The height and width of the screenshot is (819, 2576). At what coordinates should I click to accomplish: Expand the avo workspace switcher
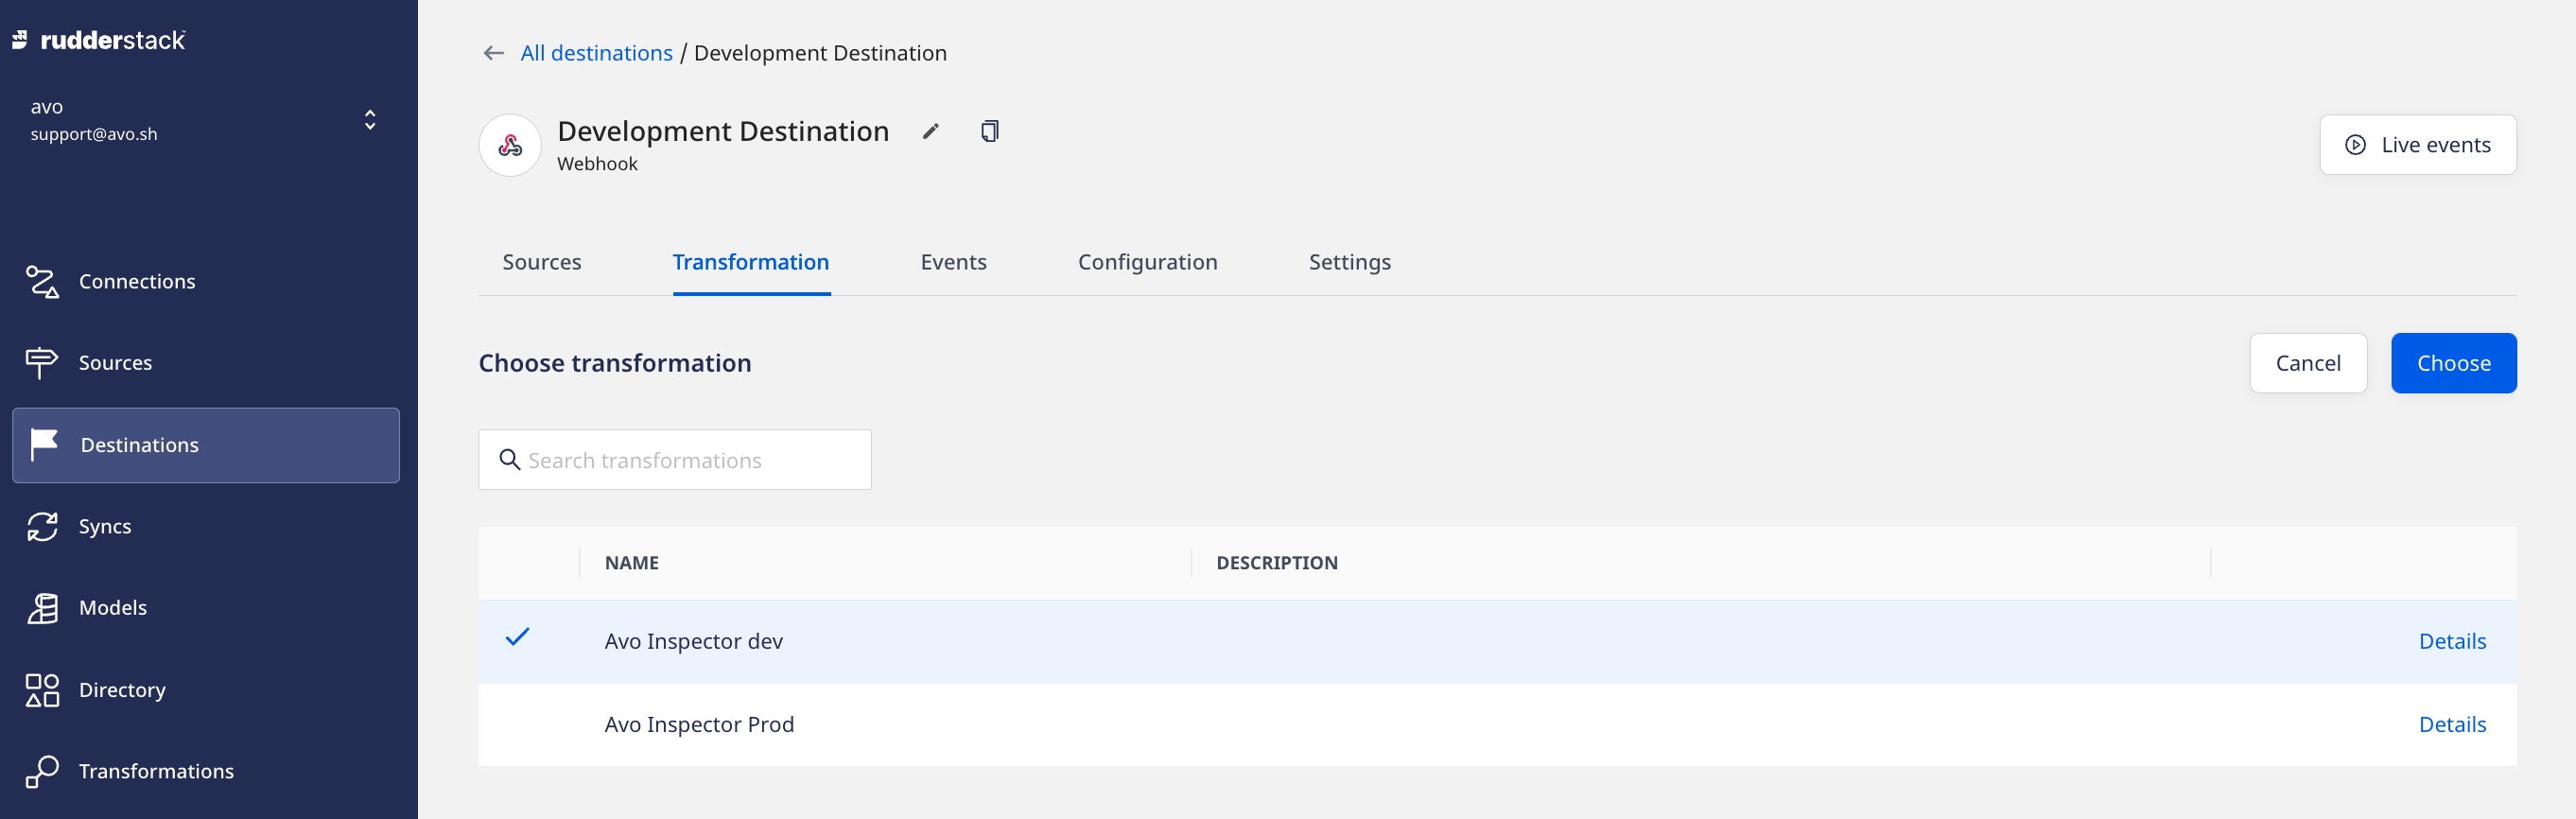[369, 120]
